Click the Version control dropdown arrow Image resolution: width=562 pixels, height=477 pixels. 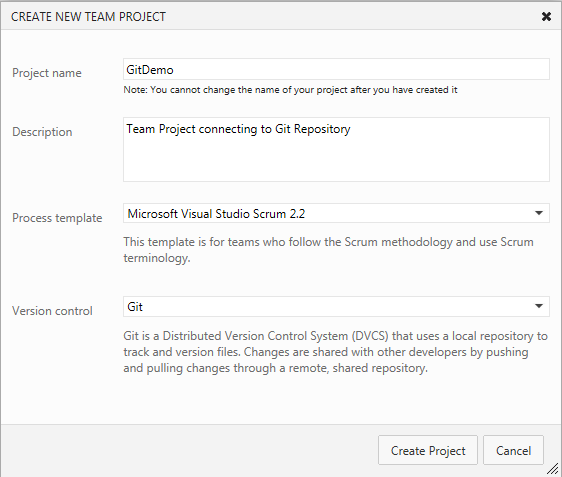[538, 306]
